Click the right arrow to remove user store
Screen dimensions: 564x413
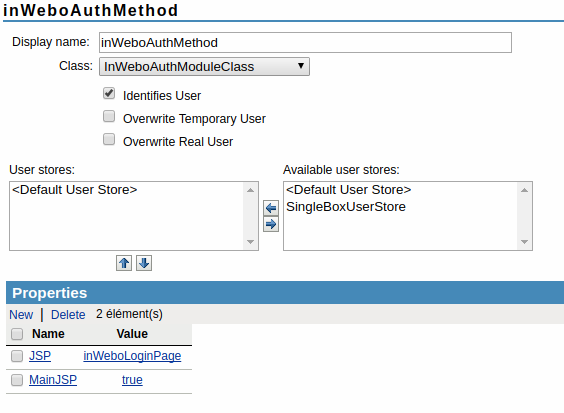(271, 224)
